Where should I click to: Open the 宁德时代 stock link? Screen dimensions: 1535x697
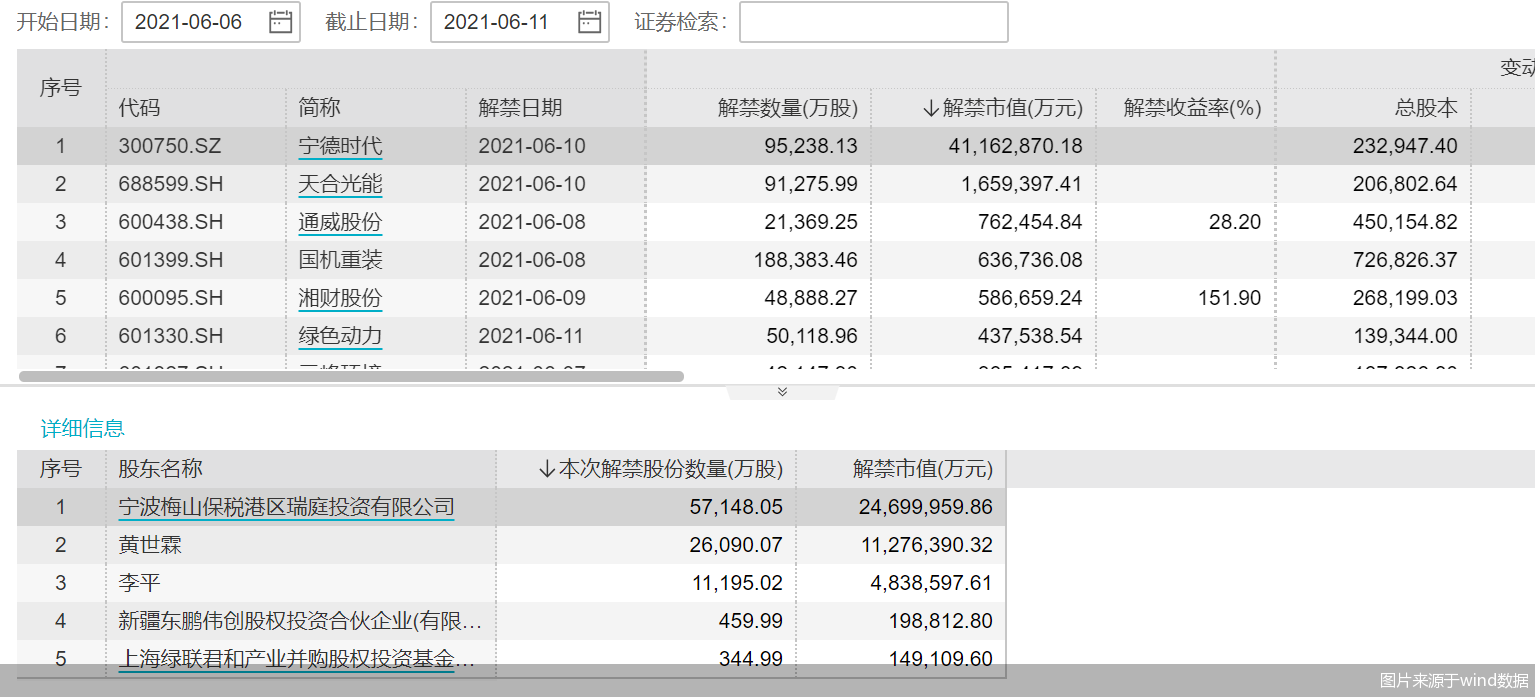click(340, 146)
